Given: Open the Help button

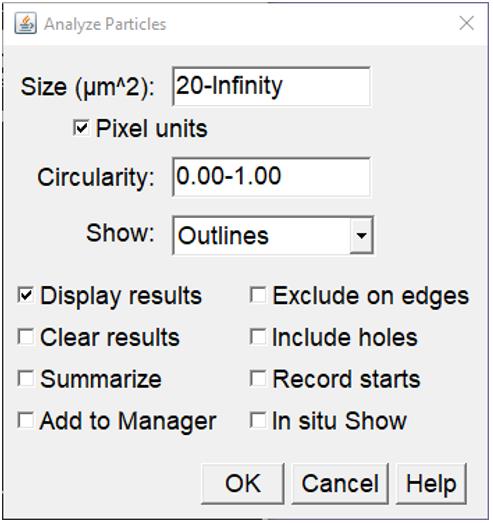Looking at the screenshot, I should (x=431, y=483).
